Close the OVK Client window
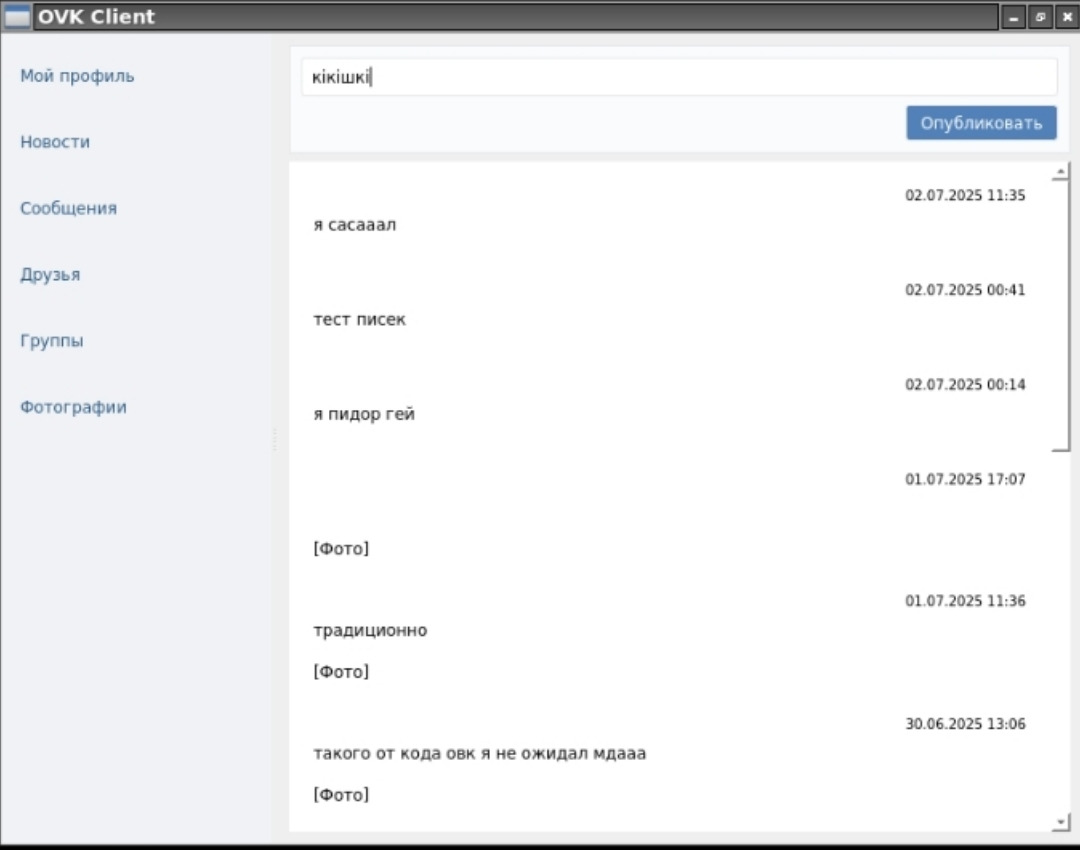Viewport: 1080px width, 850px height. click(1066, 17)
